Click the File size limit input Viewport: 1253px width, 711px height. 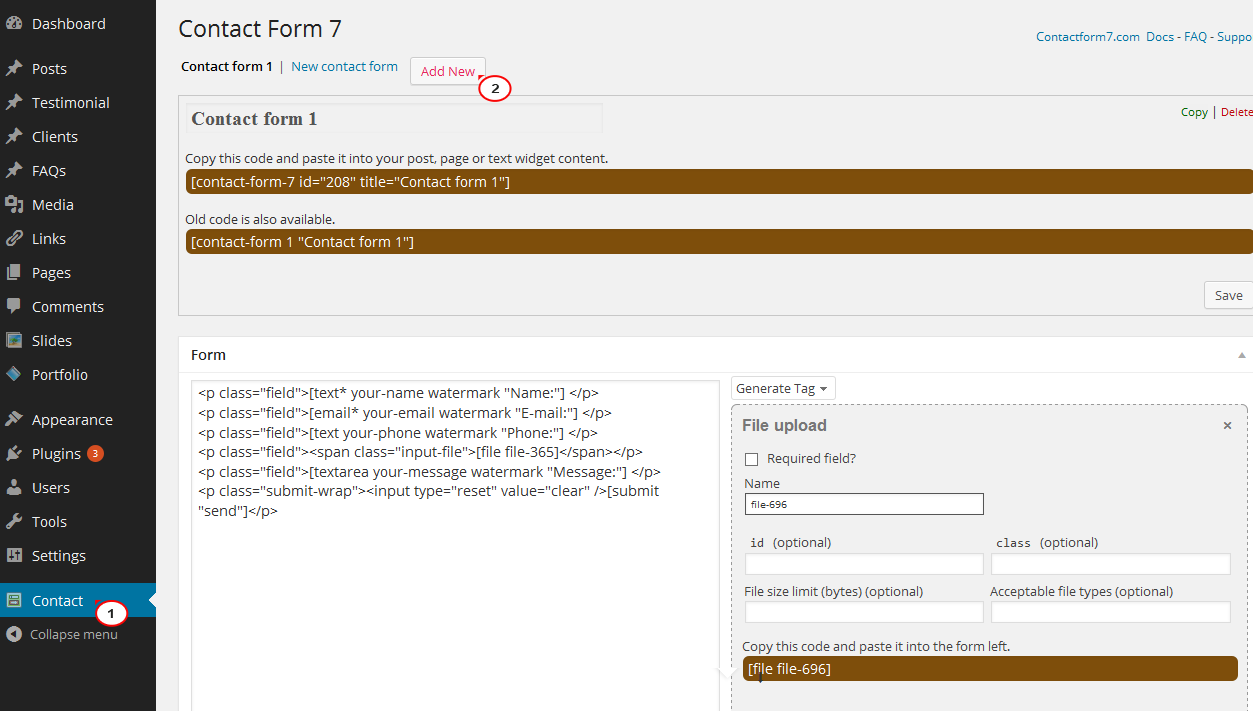point(864,612)
